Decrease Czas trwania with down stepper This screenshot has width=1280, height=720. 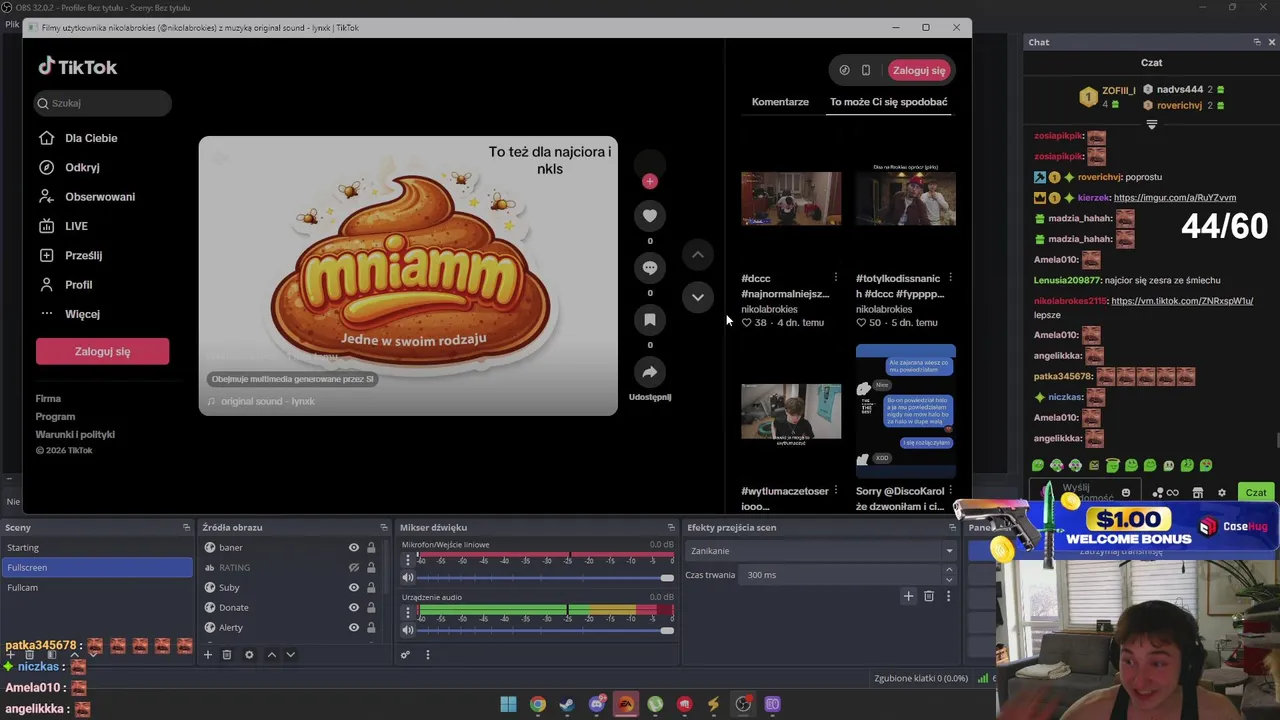point(949,579)
